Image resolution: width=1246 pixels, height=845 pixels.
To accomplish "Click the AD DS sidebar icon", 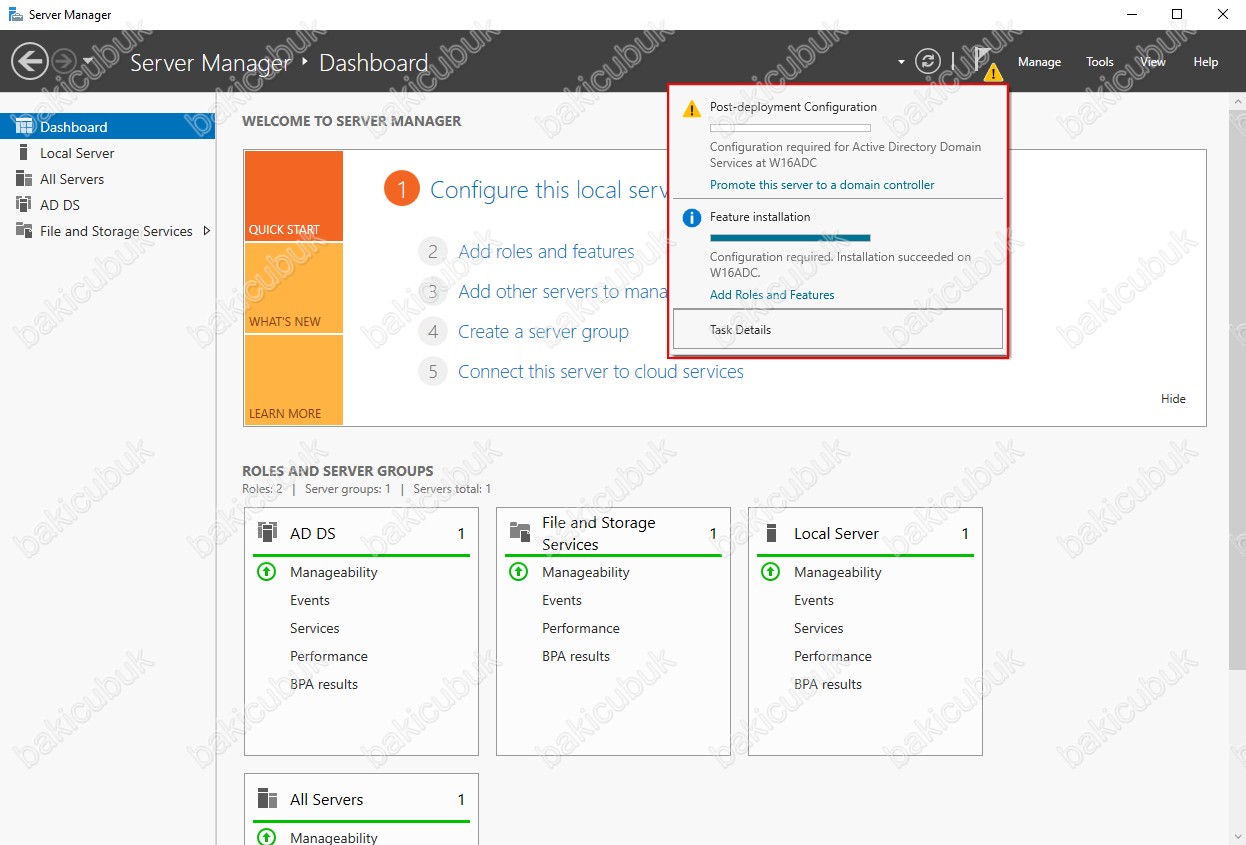I will coord(24,204).
